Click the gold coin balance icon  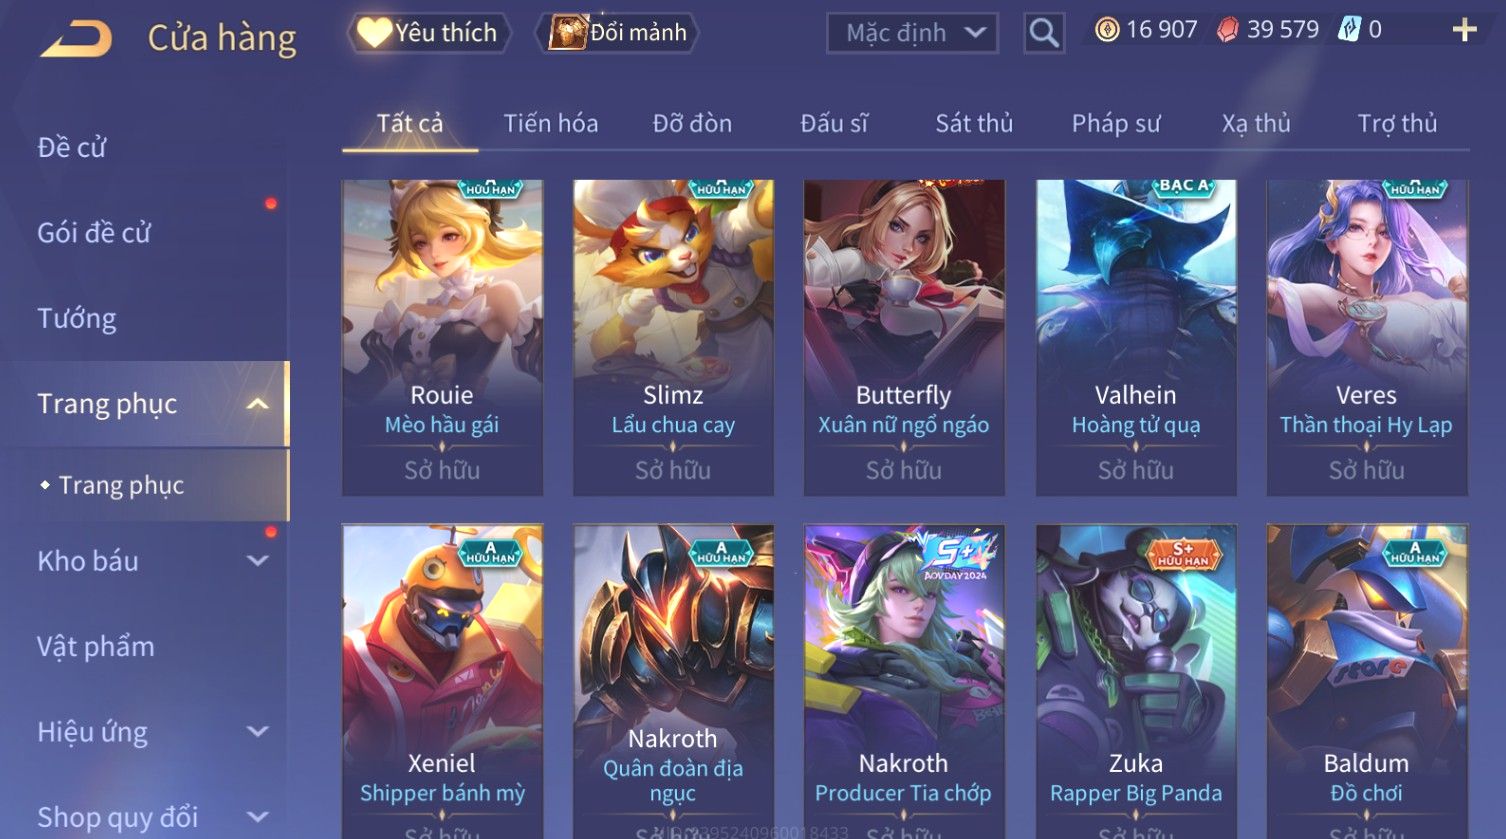click(x=1107, y=30)
